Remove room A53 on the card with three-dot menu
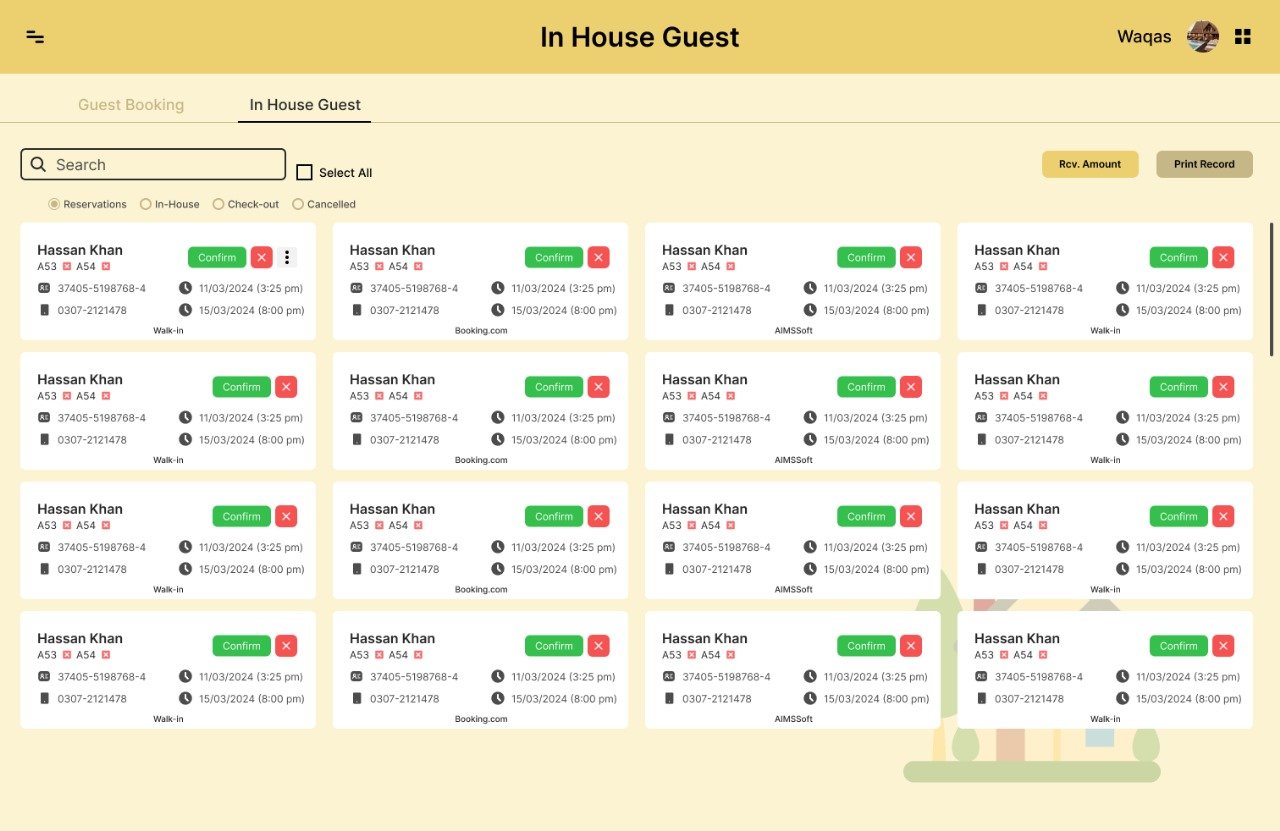 (67, 266)
